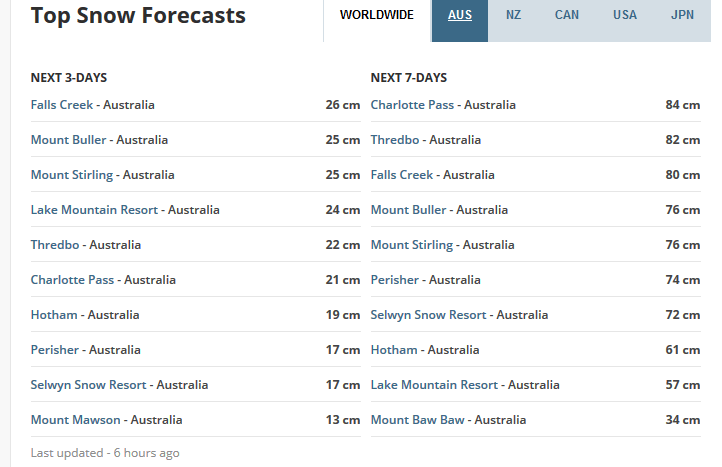Open Charlotte Pass in Next 7-Days list

pos(414,105)
